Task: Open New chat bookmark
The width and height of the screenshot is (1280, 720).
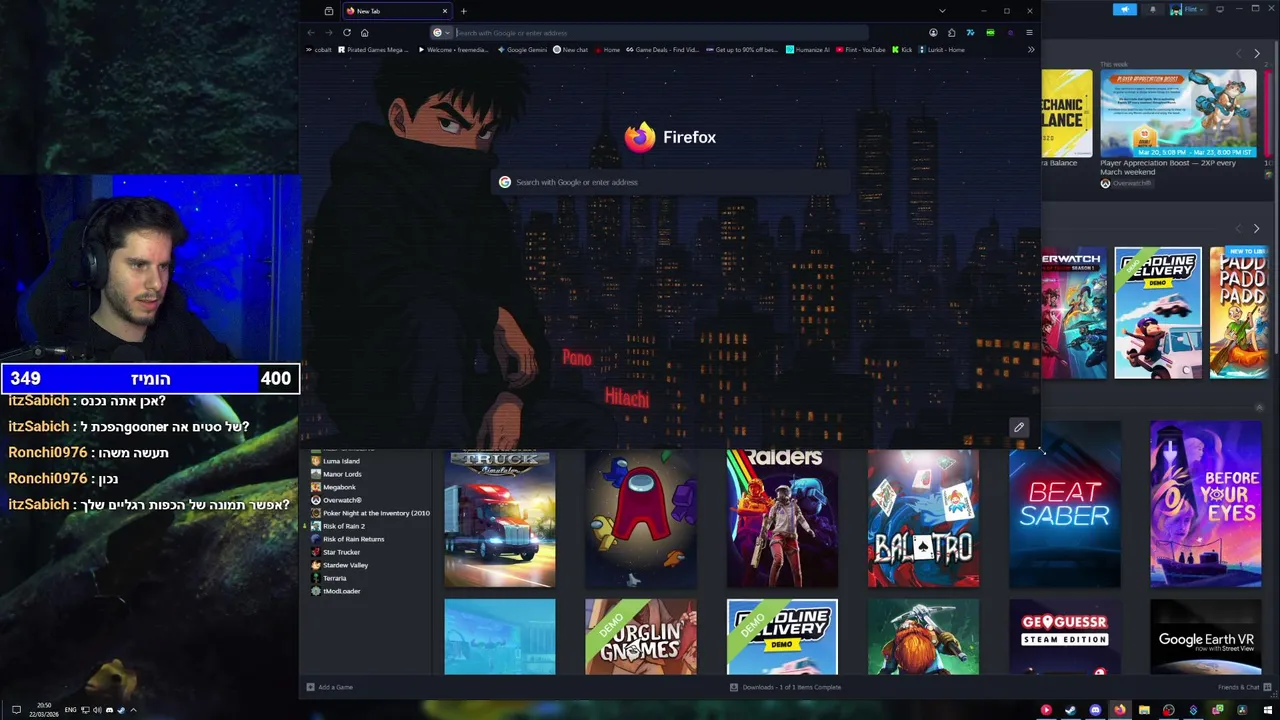Action: pos(571,49)
